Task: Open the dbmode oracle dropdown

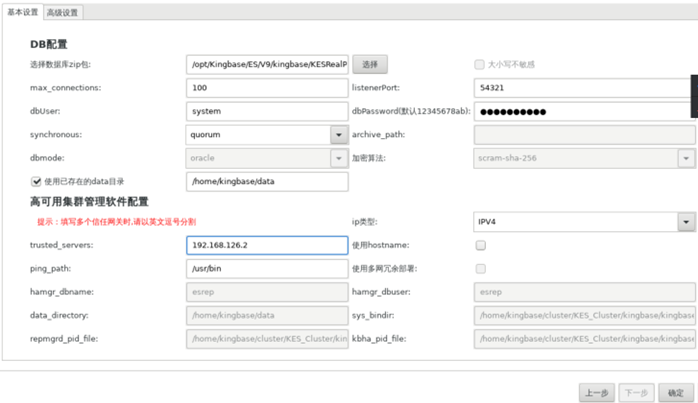Action: 339,158
